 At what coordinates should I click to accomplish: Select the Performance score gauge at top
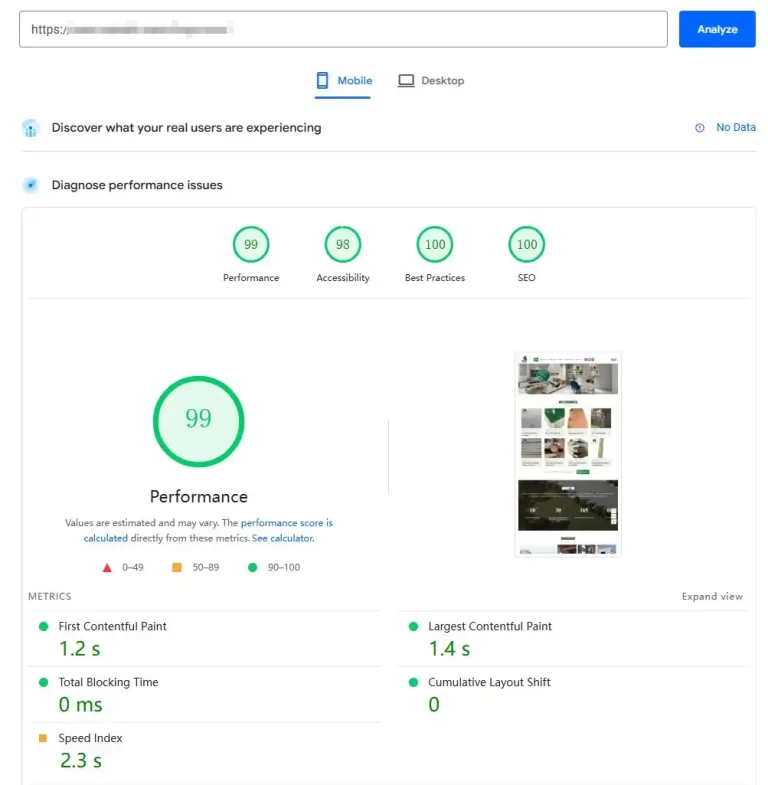(251, 245)
